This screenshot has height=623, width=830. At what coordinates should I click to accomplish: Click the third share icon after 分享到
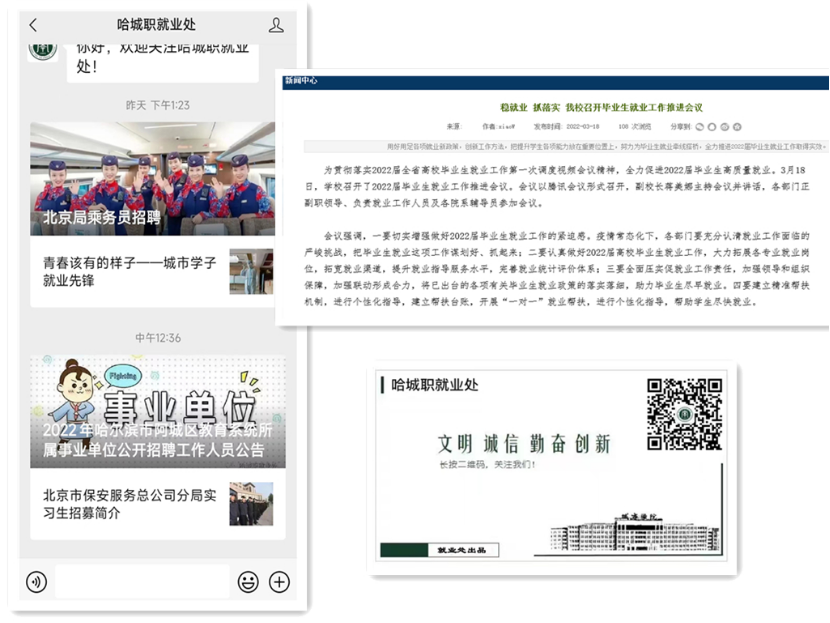tap(725, 127)
